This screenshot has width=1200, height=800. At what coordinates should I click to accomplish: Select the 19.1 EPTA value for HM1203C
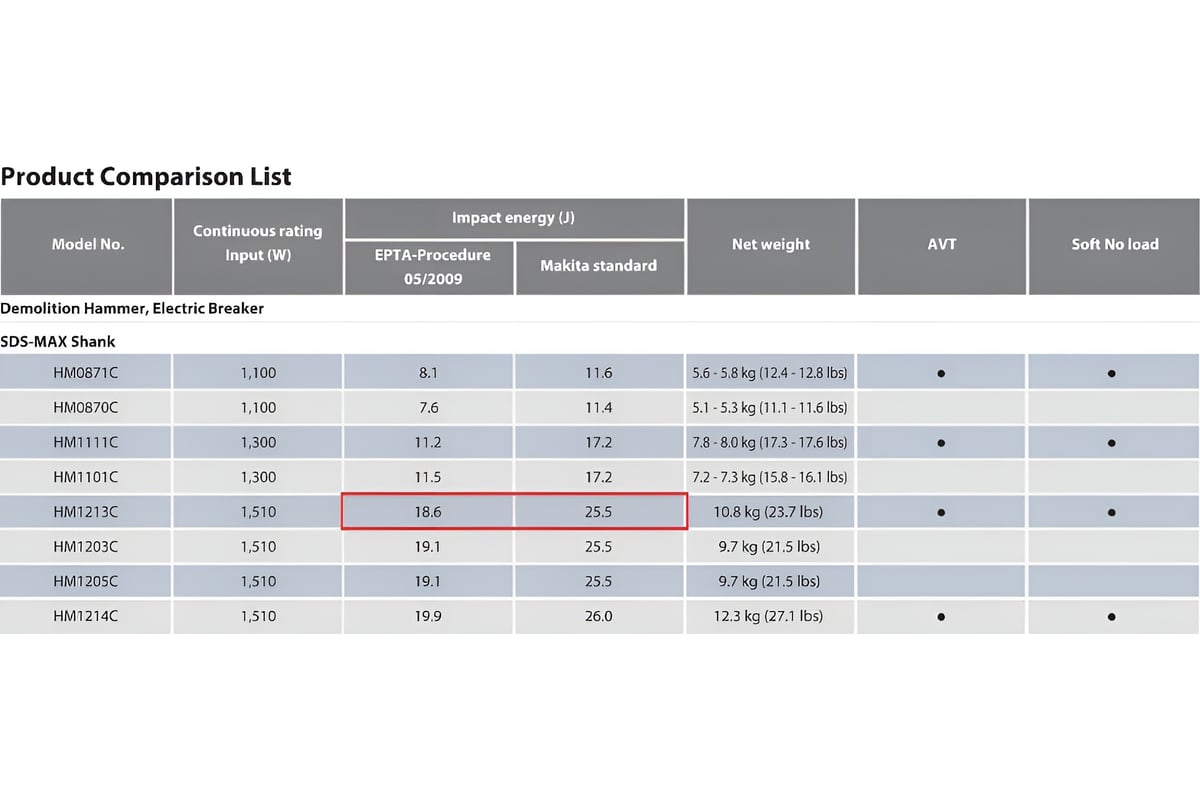pyautogui.click(x=429, y=547)
